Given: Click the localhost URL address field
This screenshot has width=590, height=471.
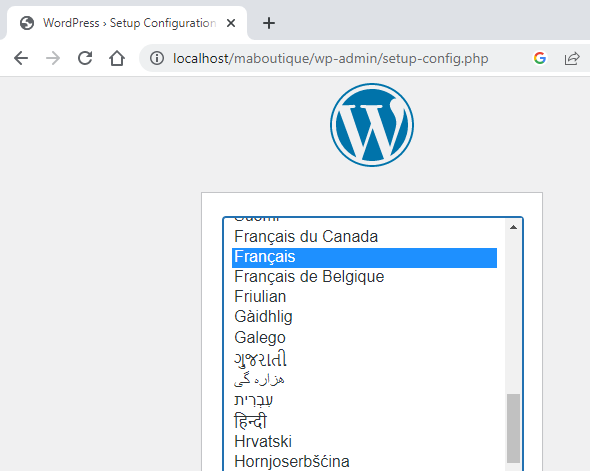Looking at the screenshot, I should [331, 58].
